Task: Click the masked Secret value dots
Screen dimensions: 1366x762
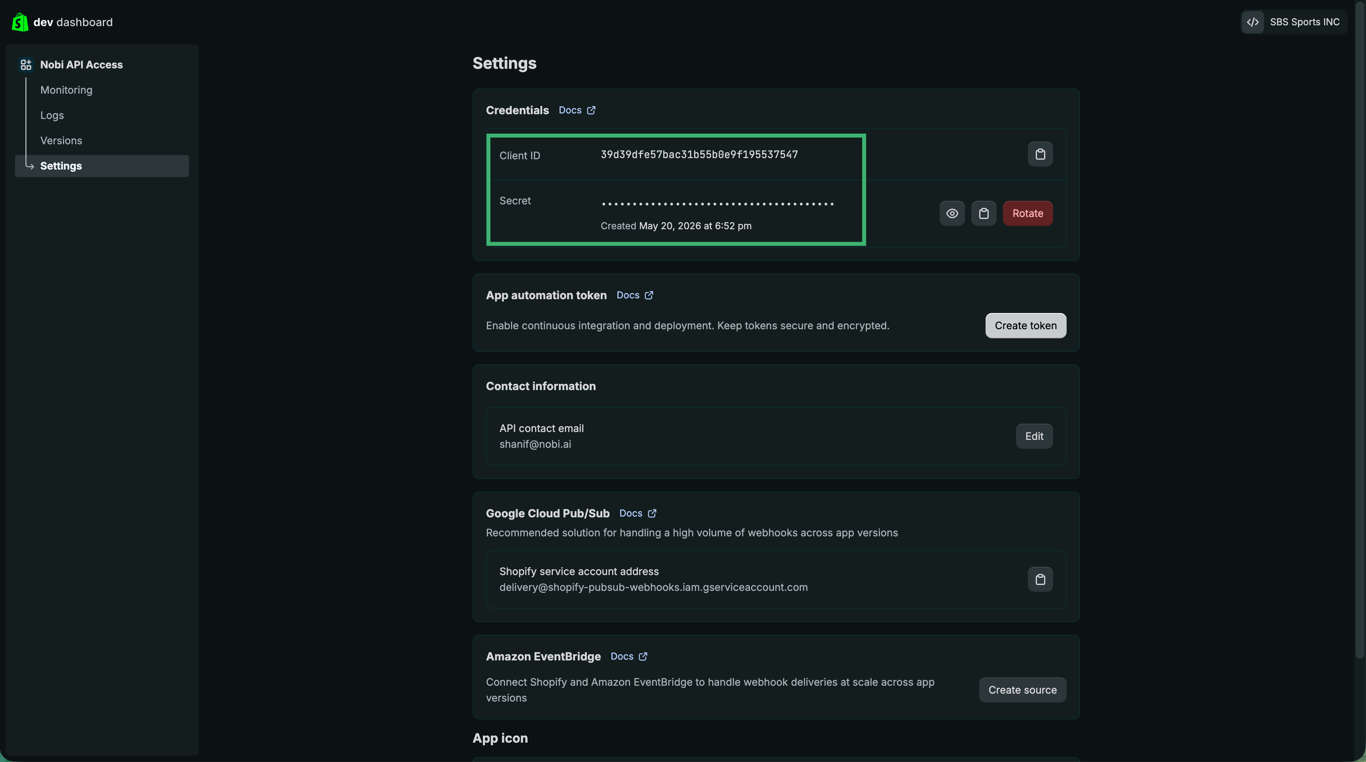Action: tap(718, 204)
